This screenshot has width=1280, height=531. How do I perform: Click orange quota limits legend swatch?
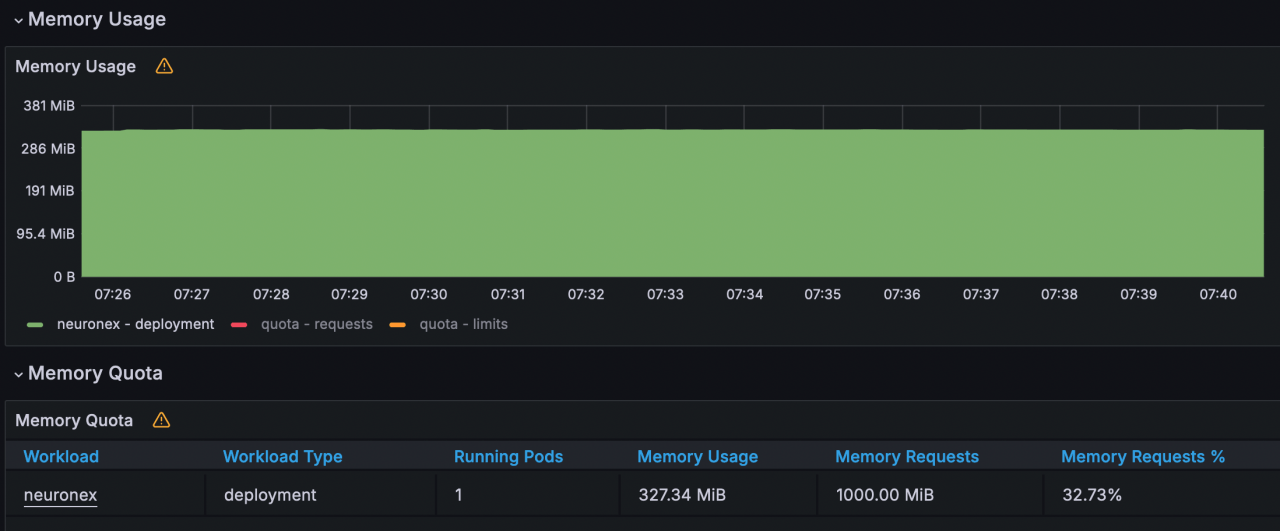tap(397, 325)
